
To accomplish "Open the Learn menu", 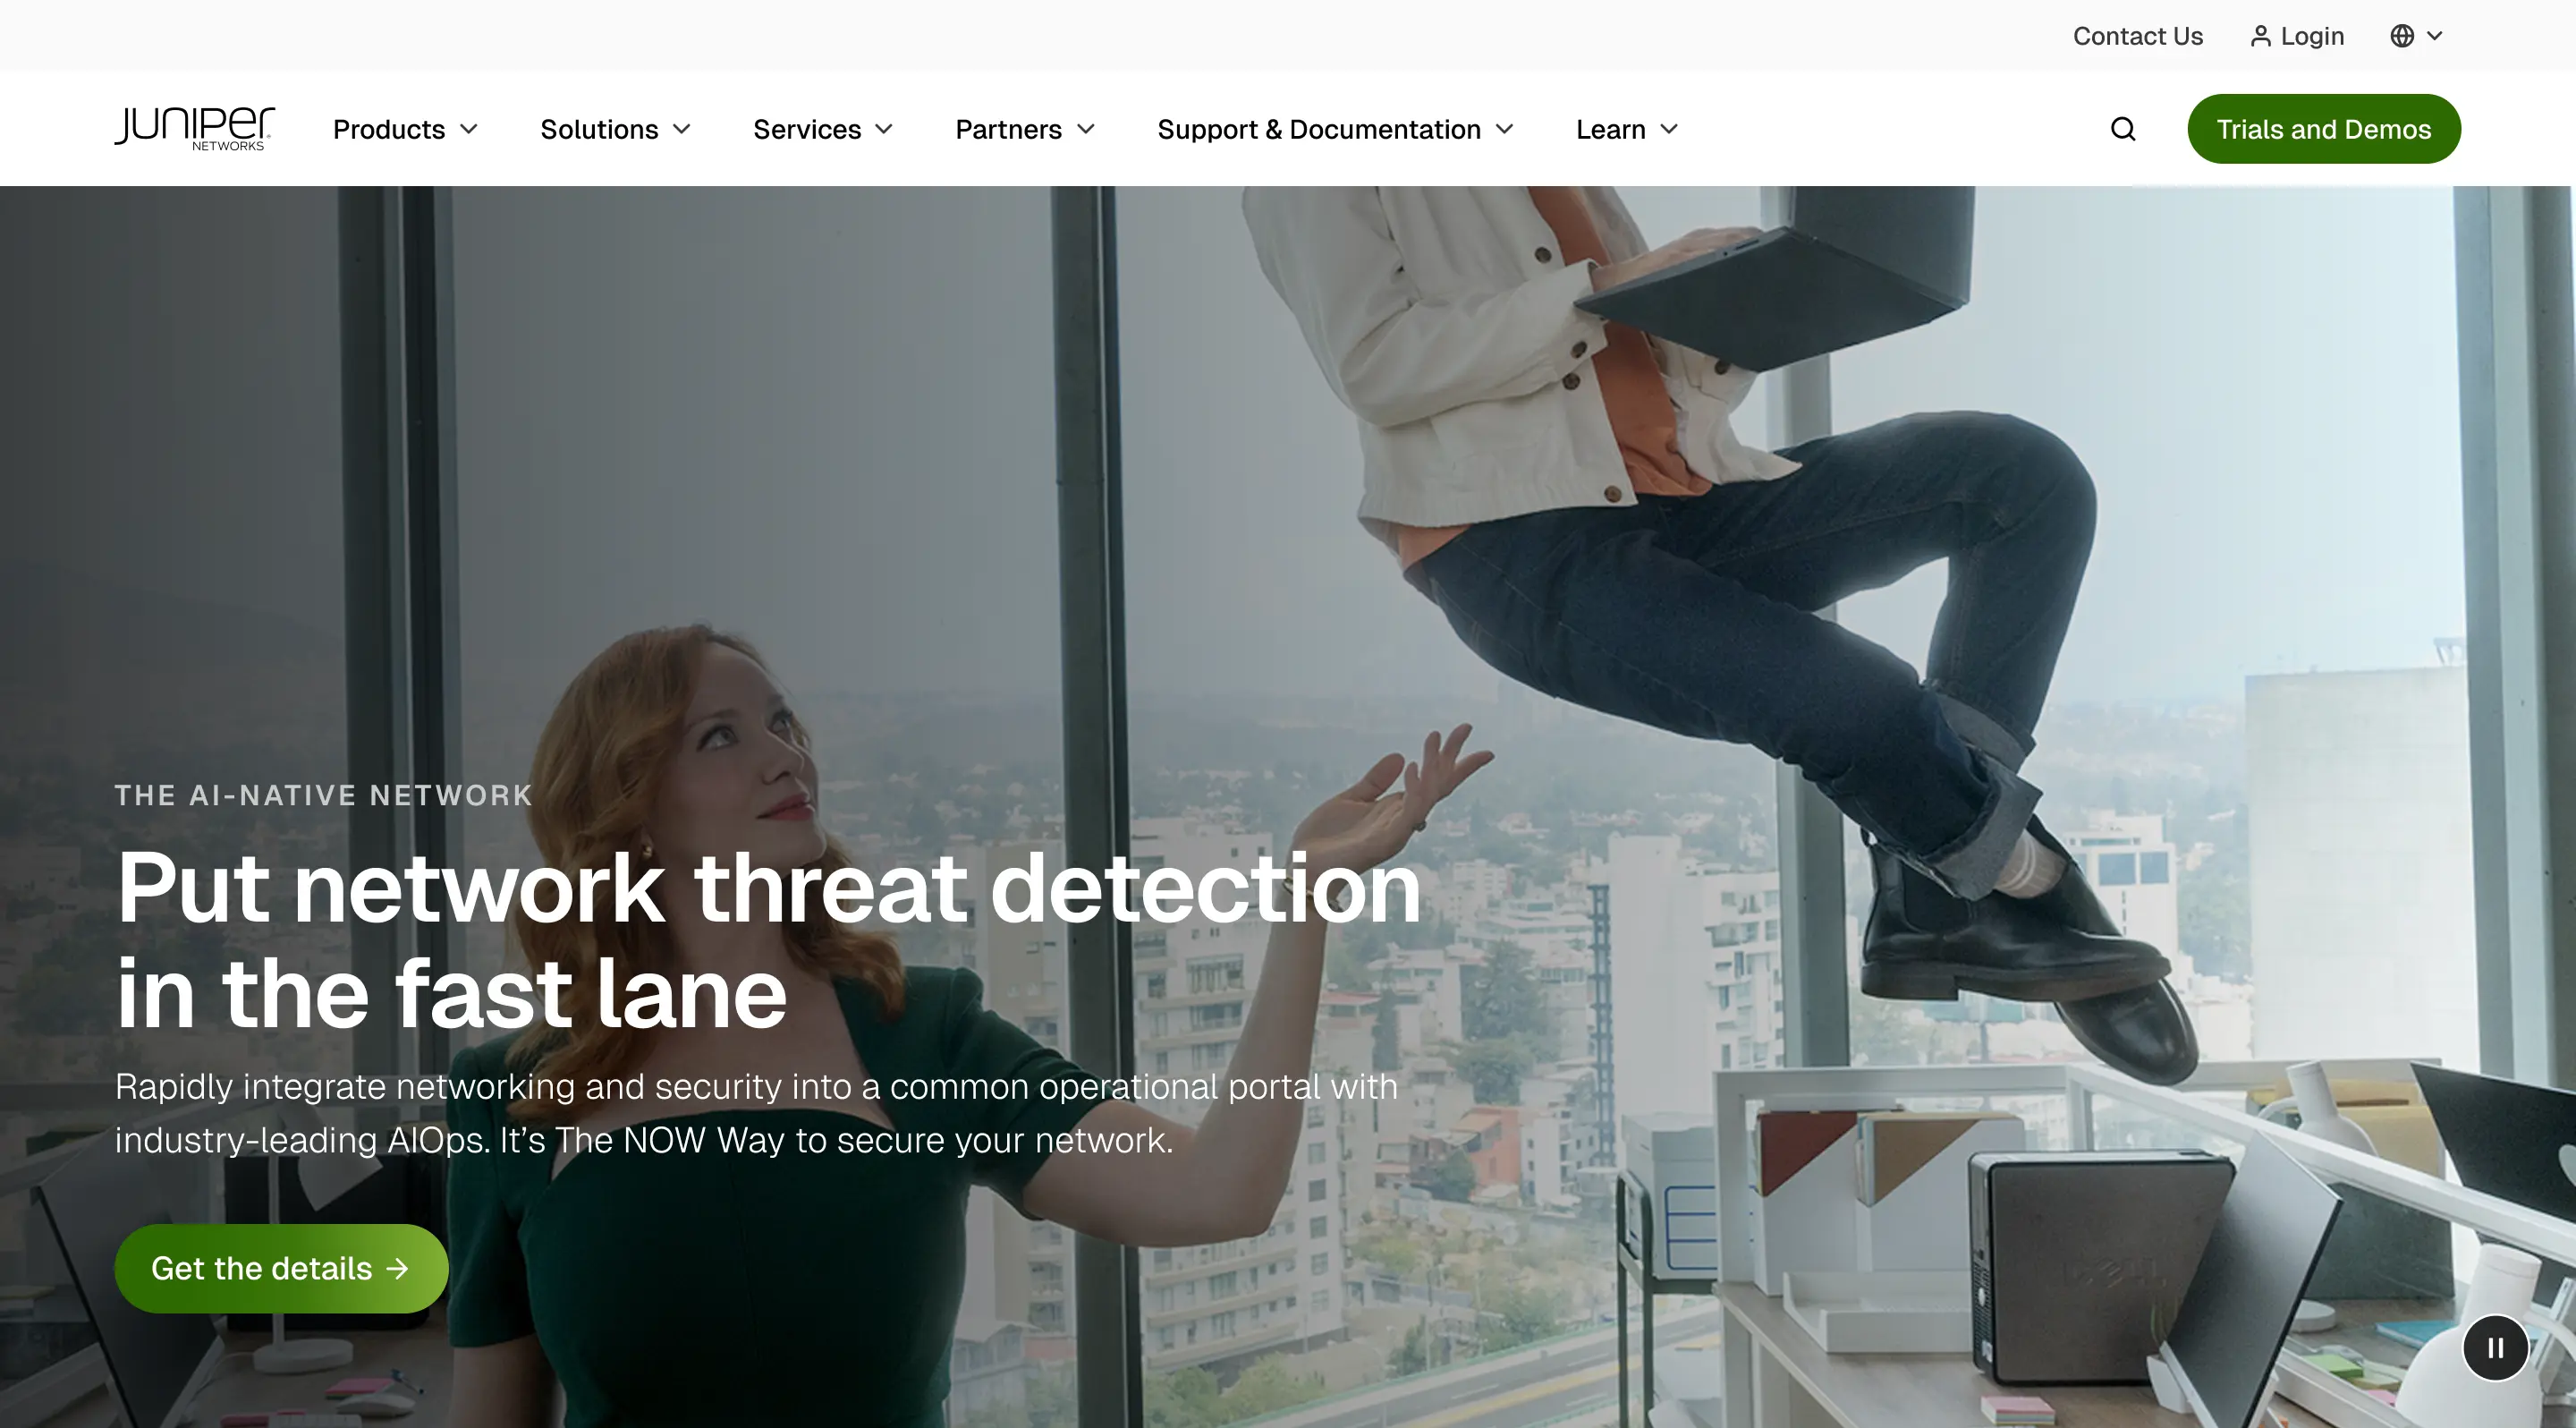I will click(1610, 129).
